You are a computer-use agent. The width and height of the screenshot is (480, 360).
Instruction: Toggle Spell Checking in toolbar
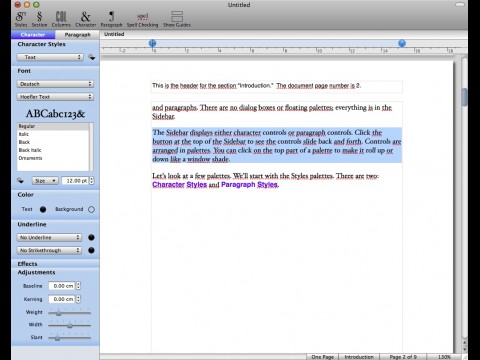(142, 20)
